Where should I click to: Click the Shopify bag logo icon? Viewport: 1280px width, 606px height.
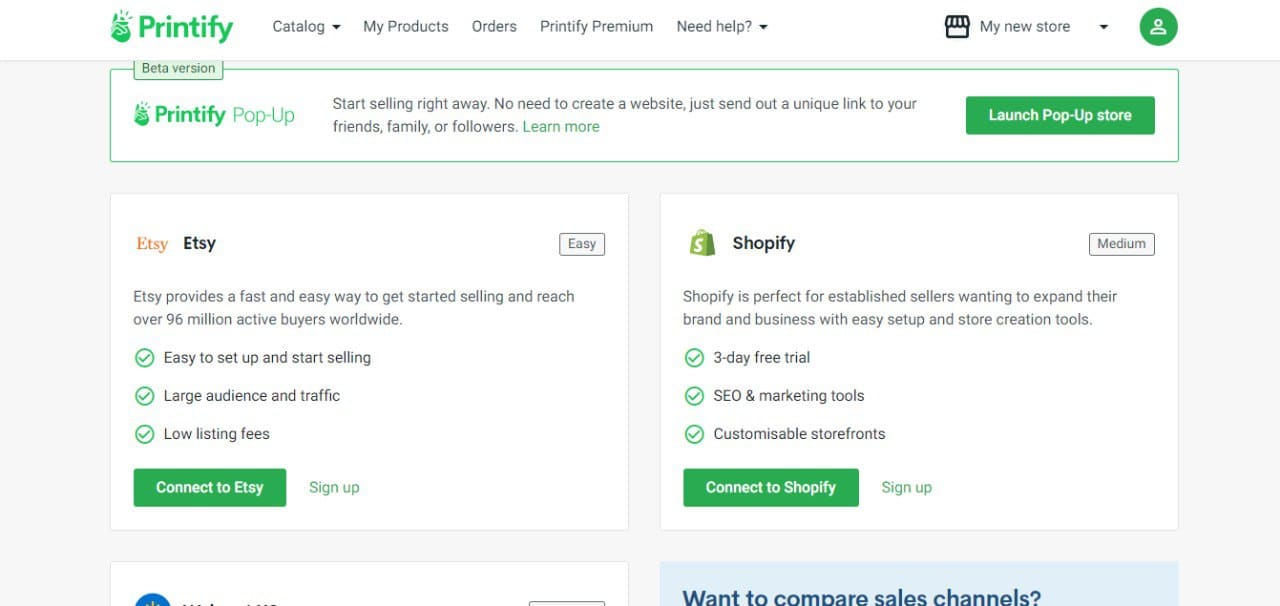click(702, 243)
